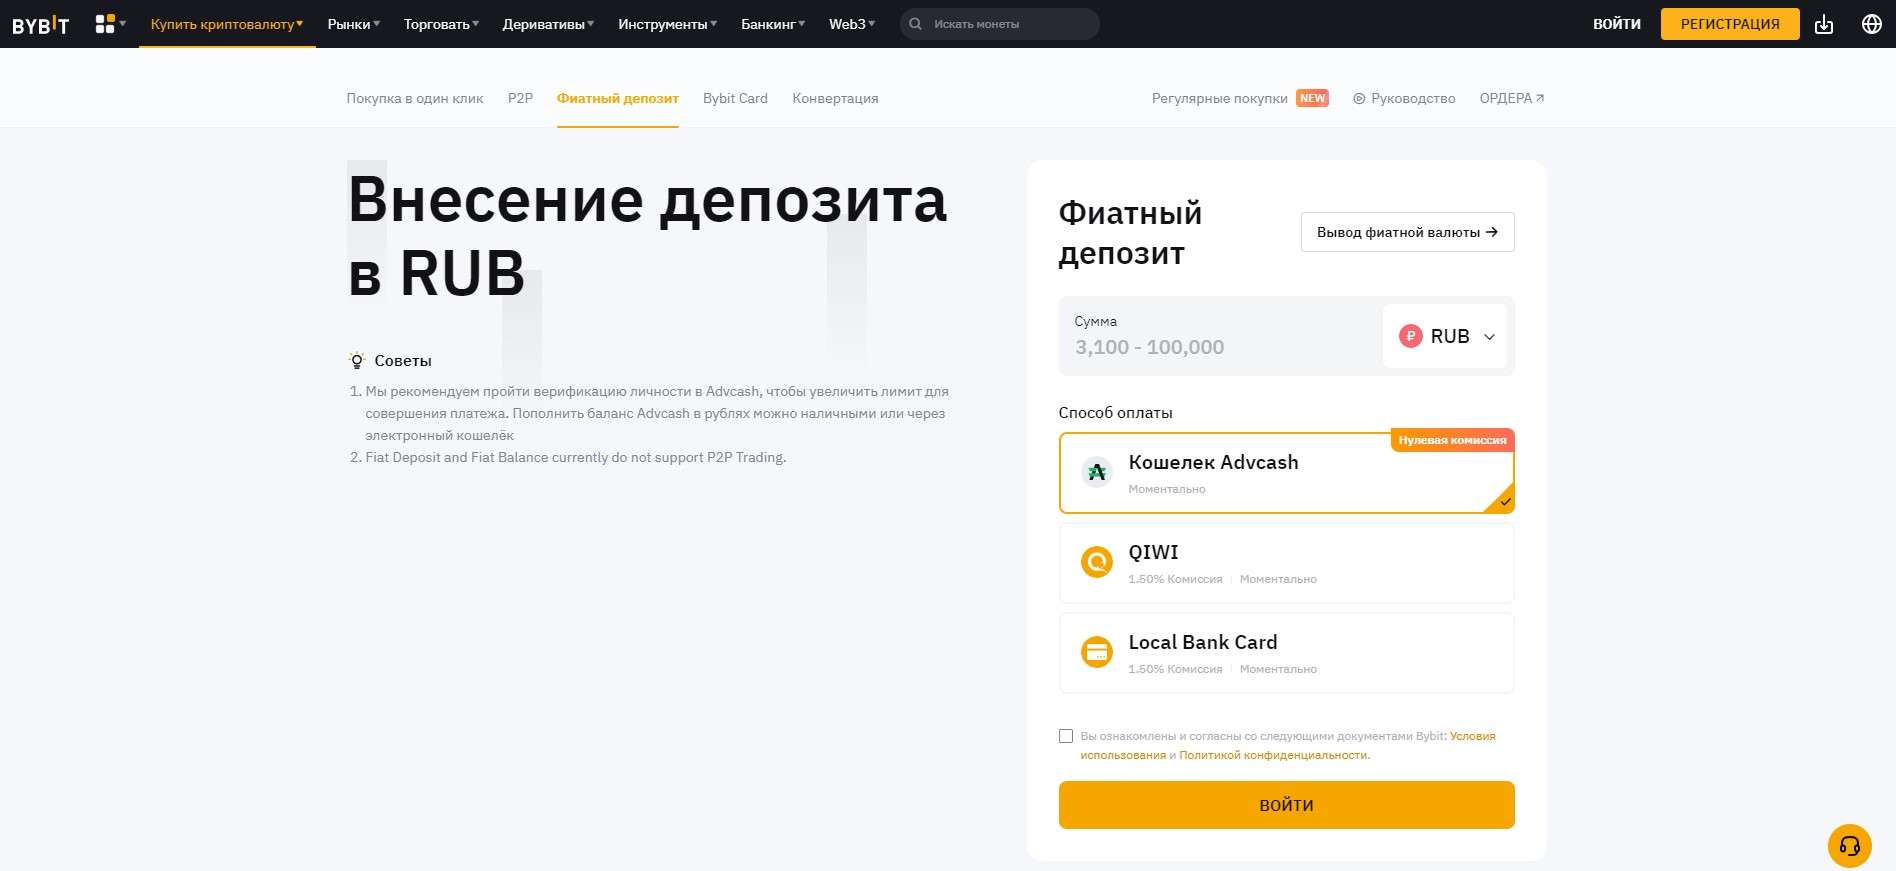Click the Fiat Deposit P2P Trading tip
The width and height of the screenshot is (1896, 871).
tap(576, 457)
